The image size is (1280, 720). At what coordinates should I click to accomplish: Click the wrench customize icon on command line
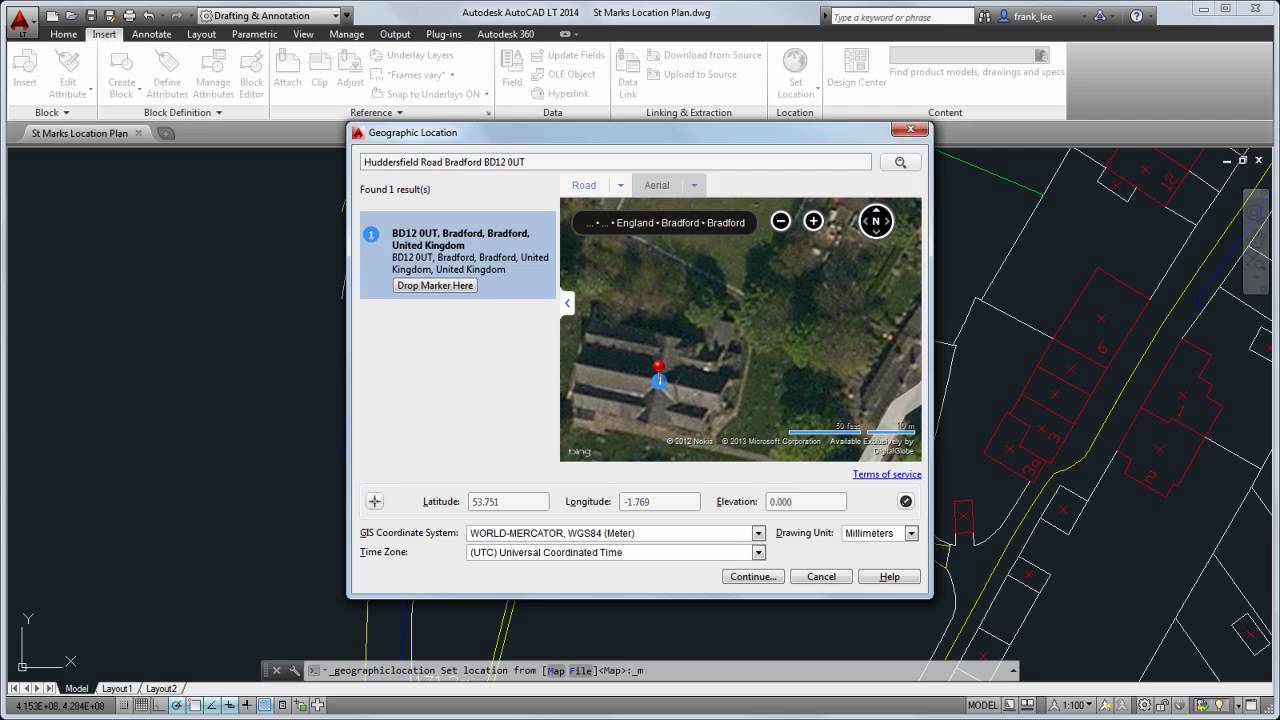pos(294,671)
